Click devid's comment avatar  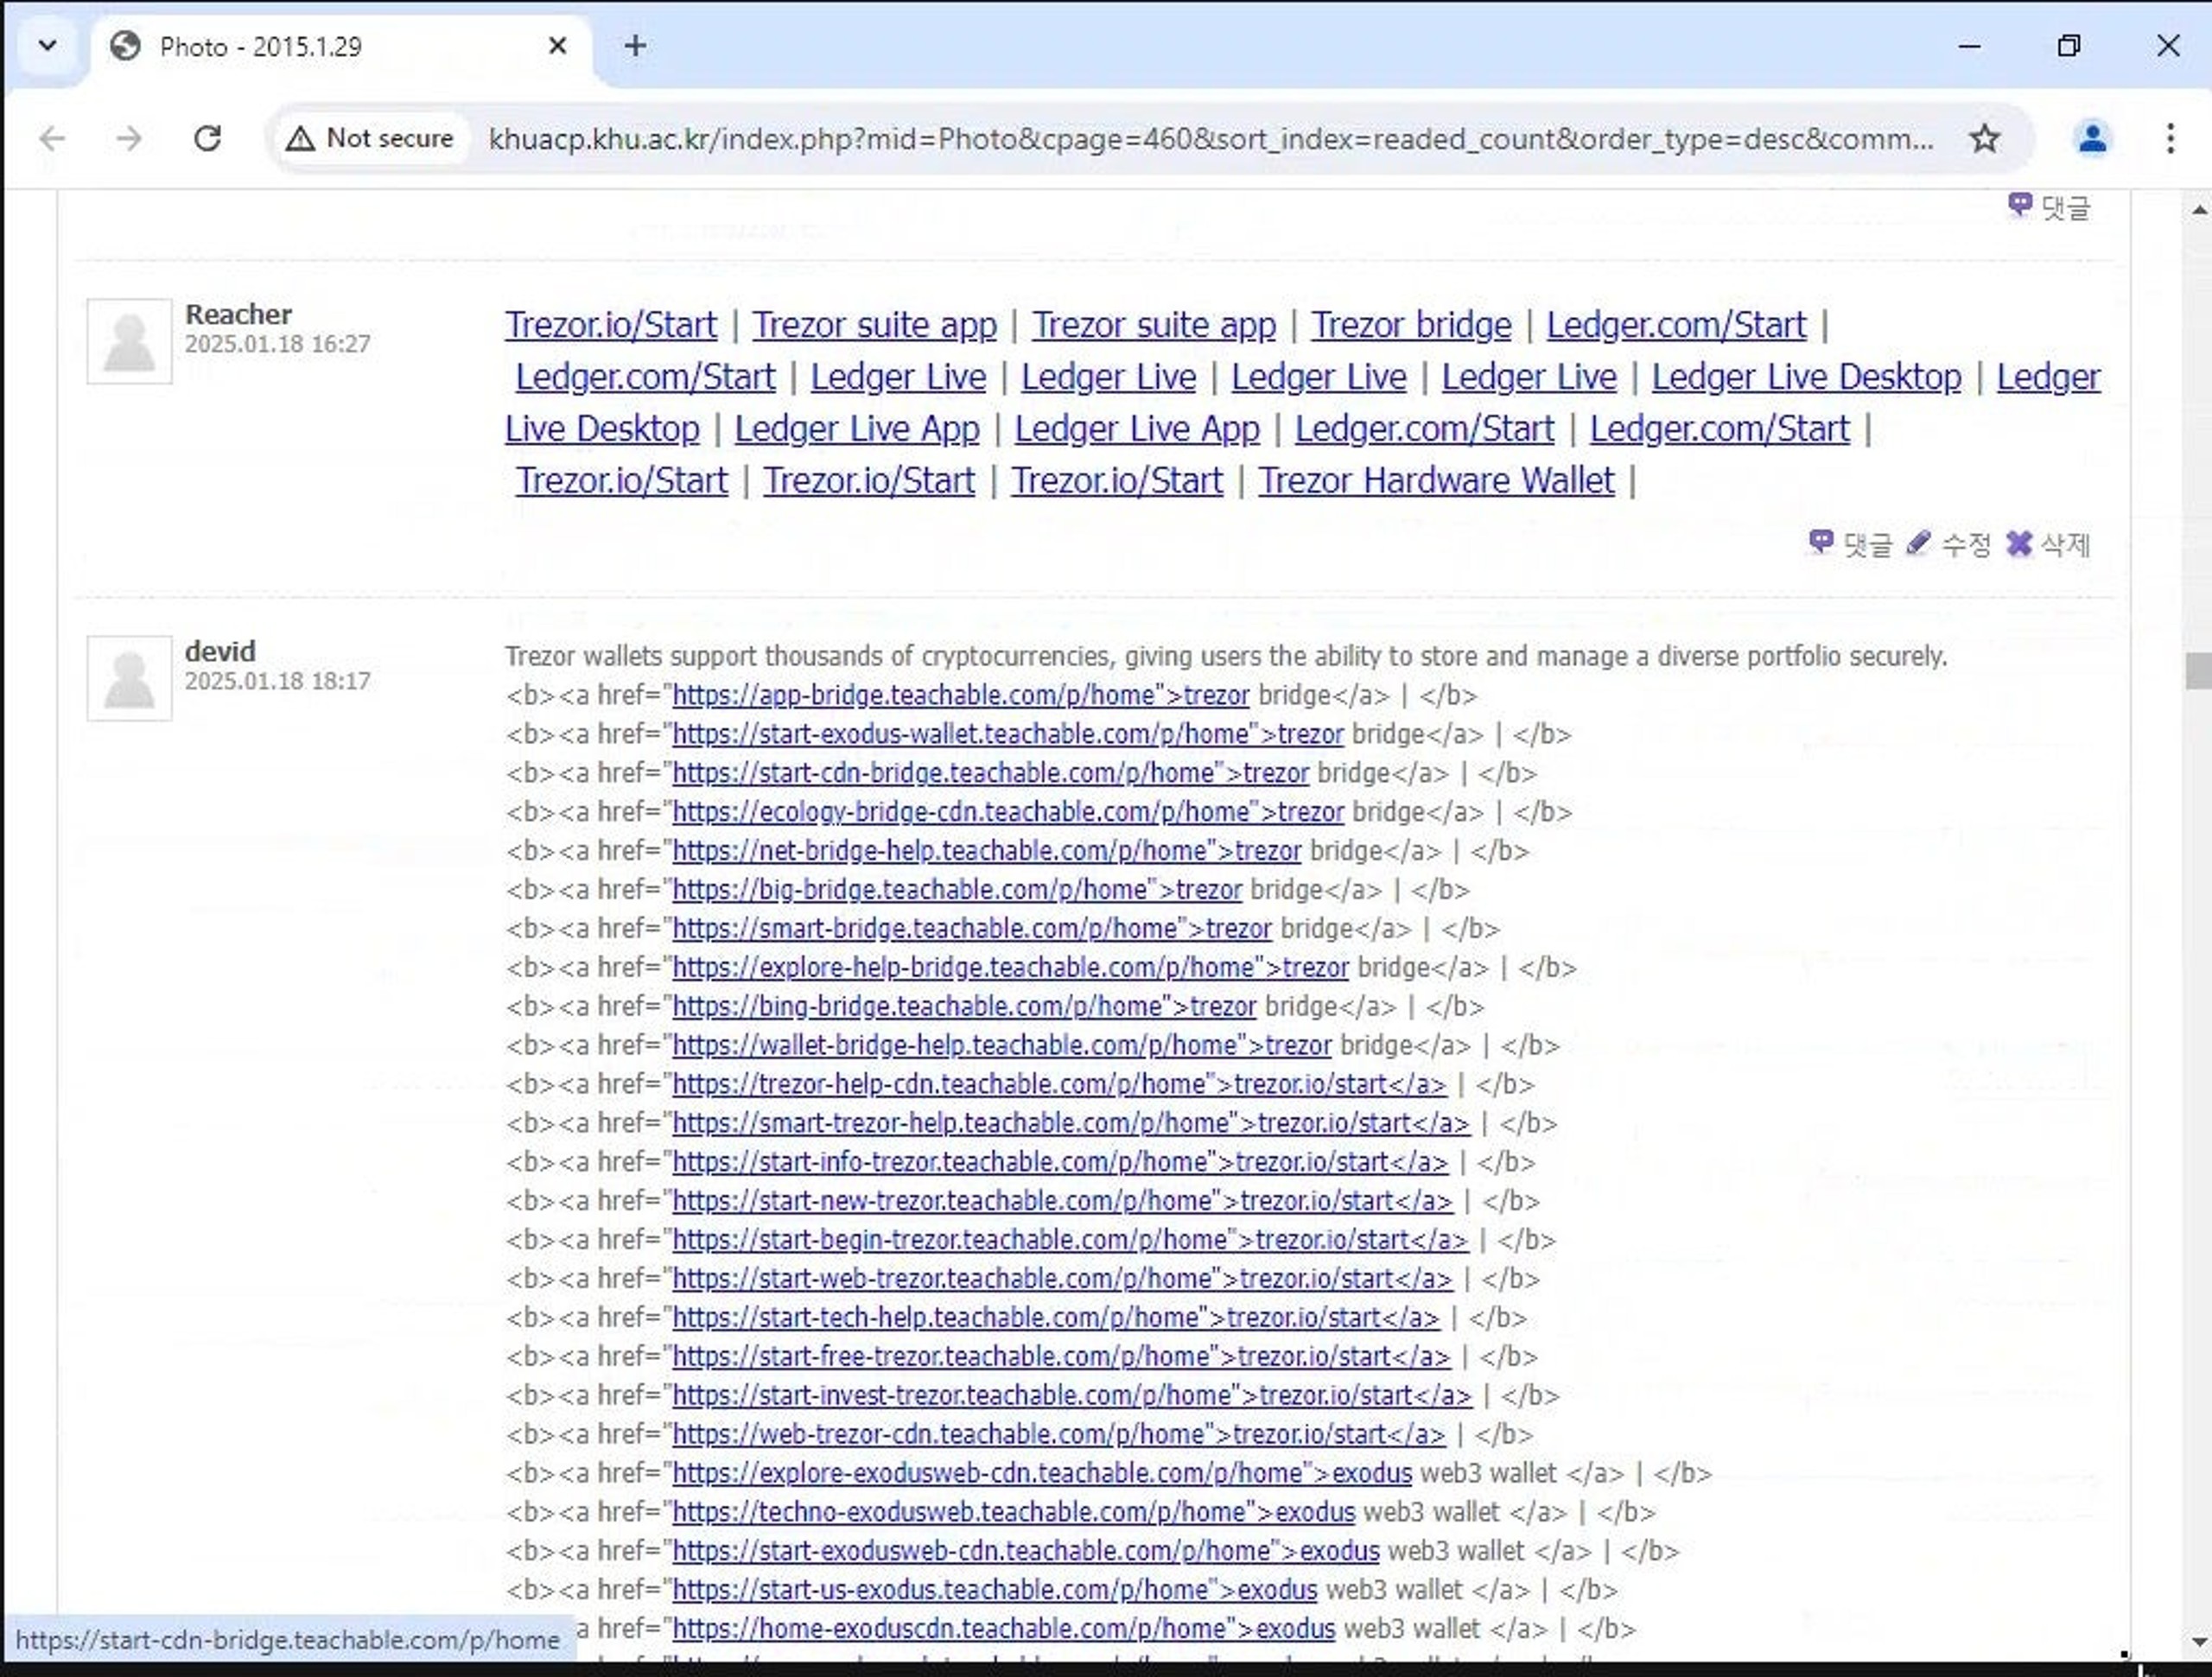click(129, 678)
